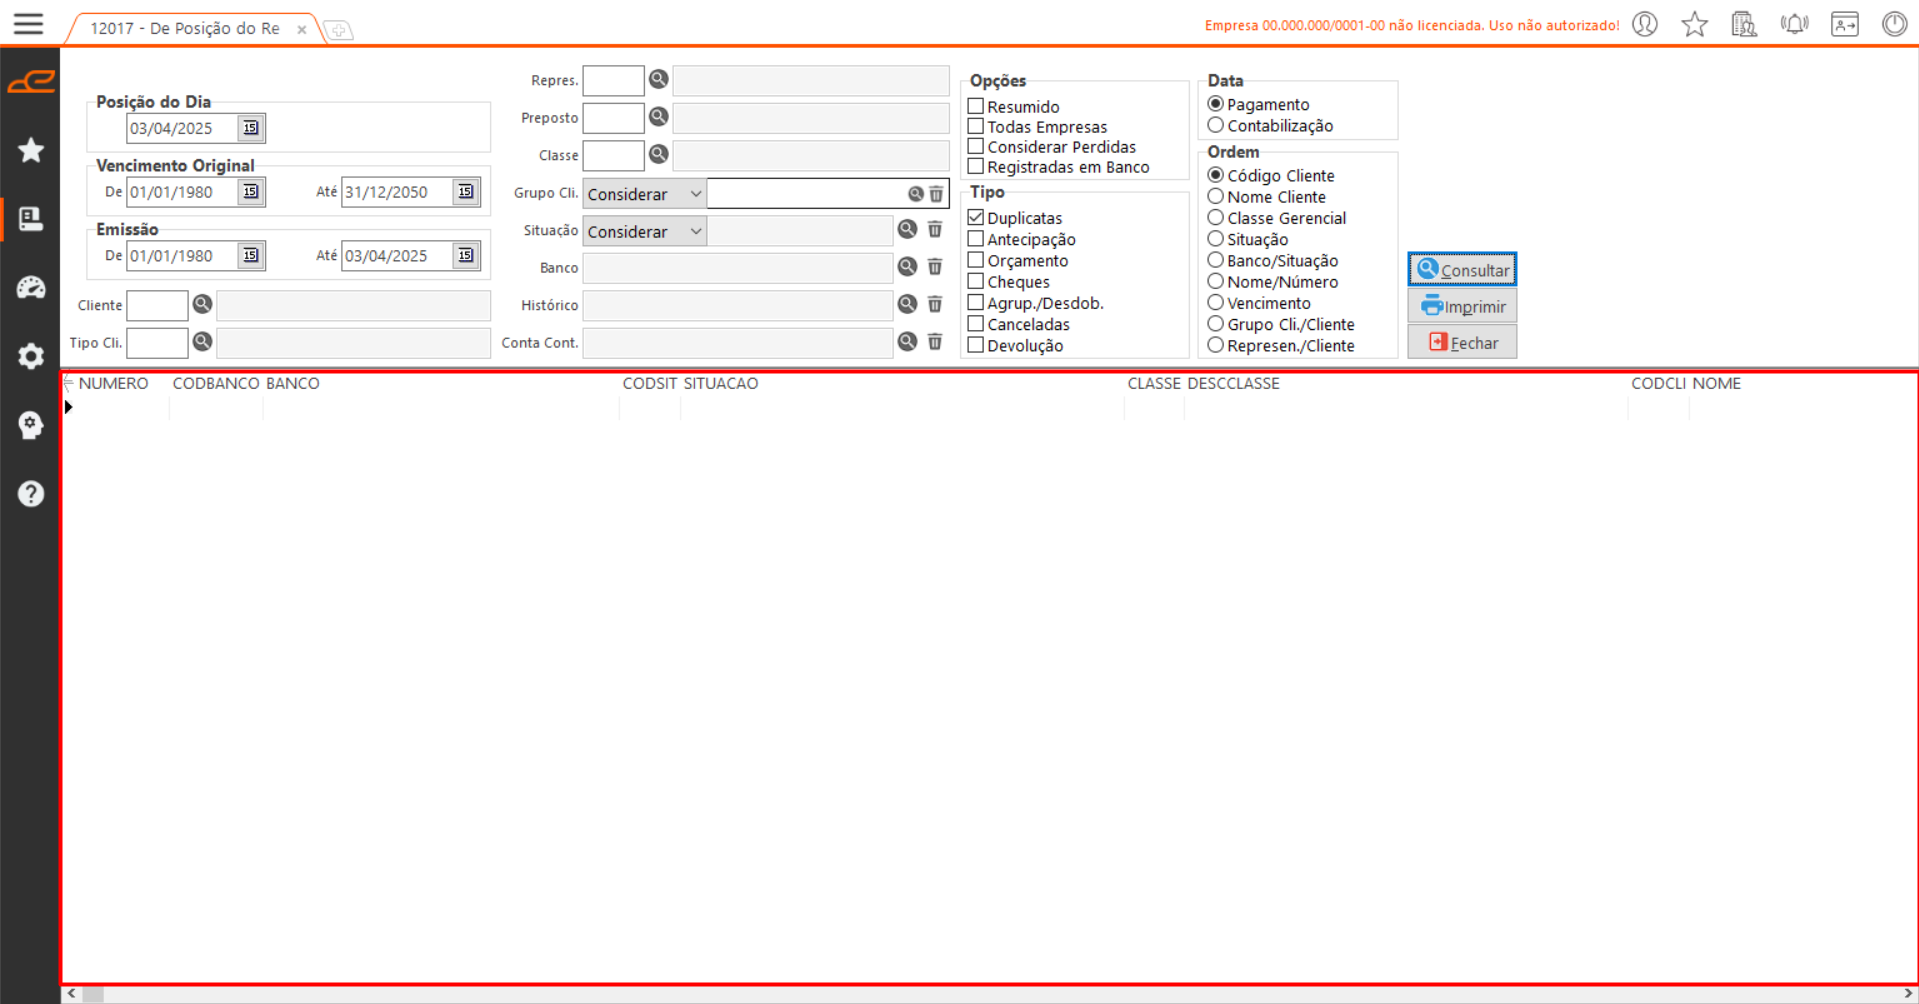Select the Contabilização radio option
This screenshot has height=1004, width=1919.
(x=1216, y=126)
